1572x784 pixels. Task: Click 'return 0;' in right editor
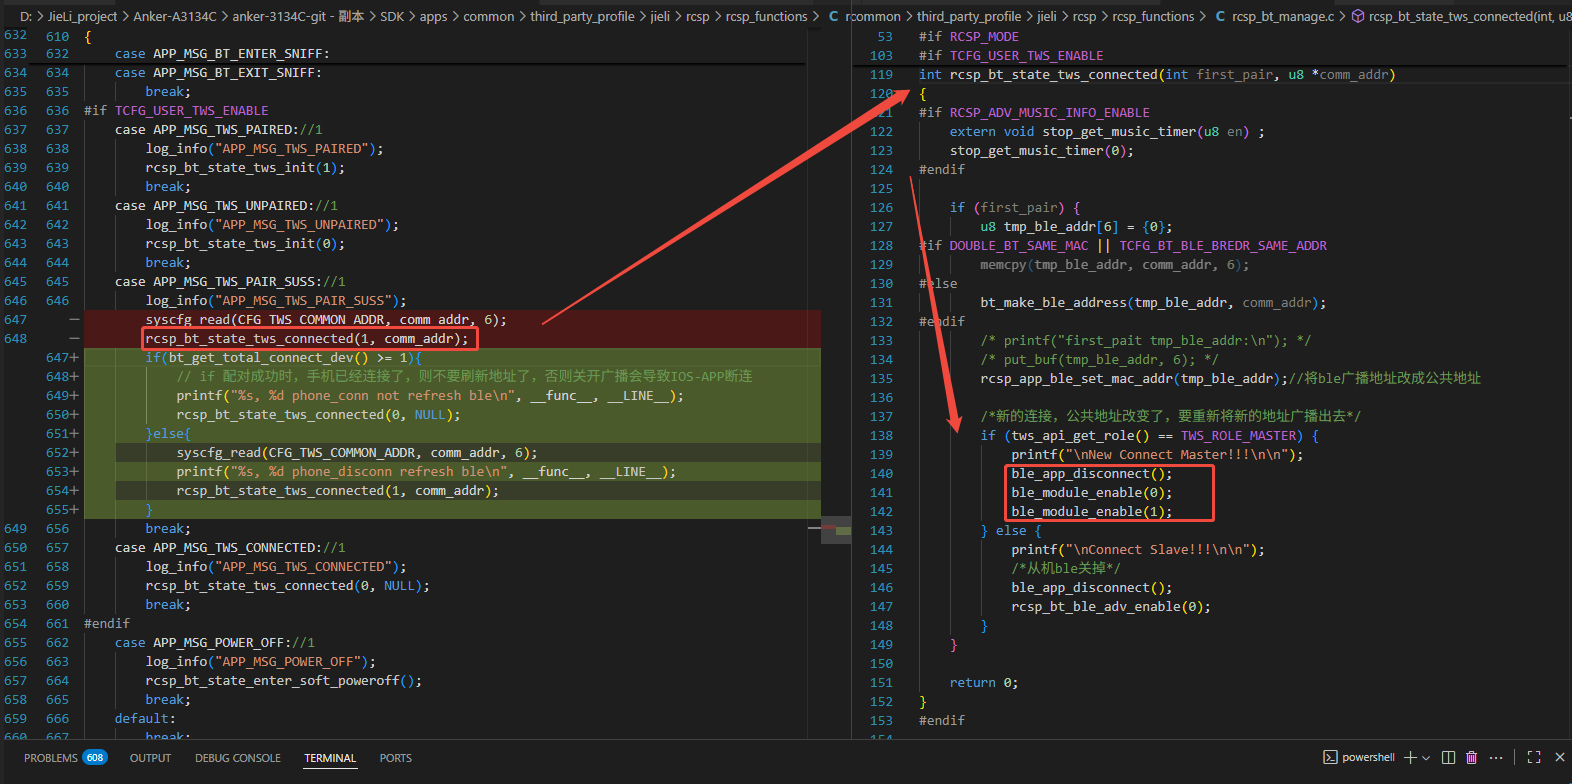click(x=984, y=683)
